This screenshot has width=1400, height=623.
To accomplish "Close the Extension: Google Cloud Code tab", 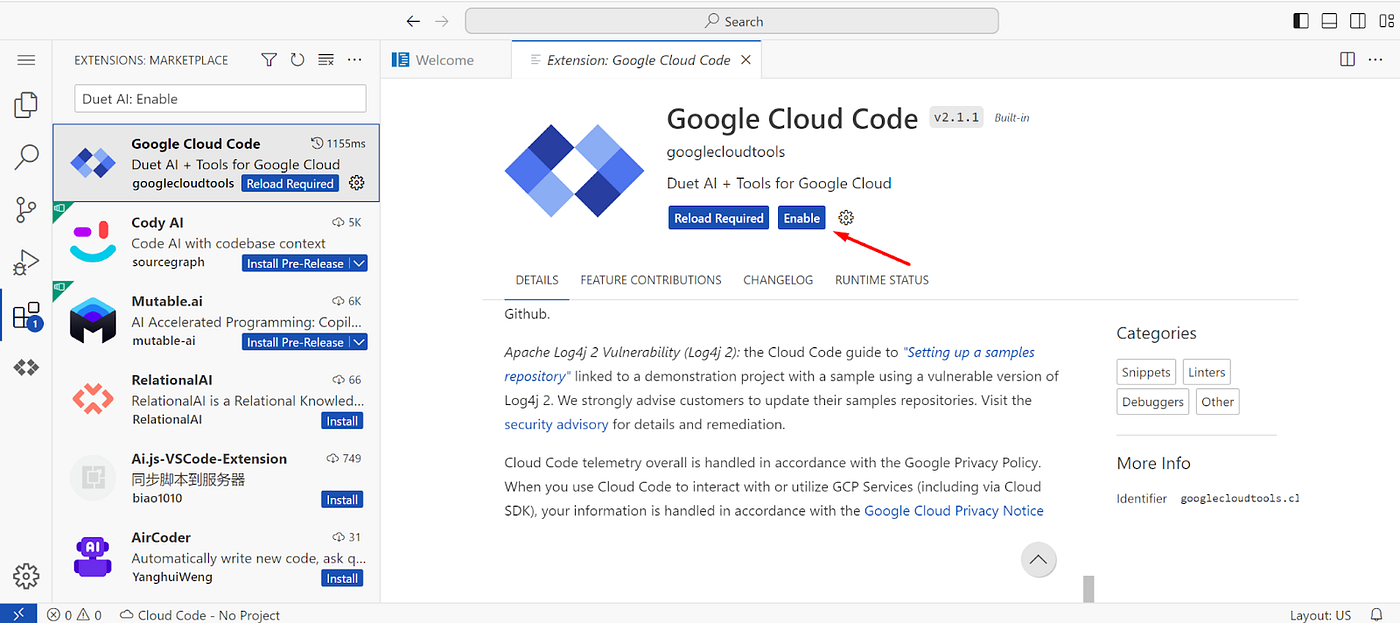I will pyautogui.click(x=745, y=60).
